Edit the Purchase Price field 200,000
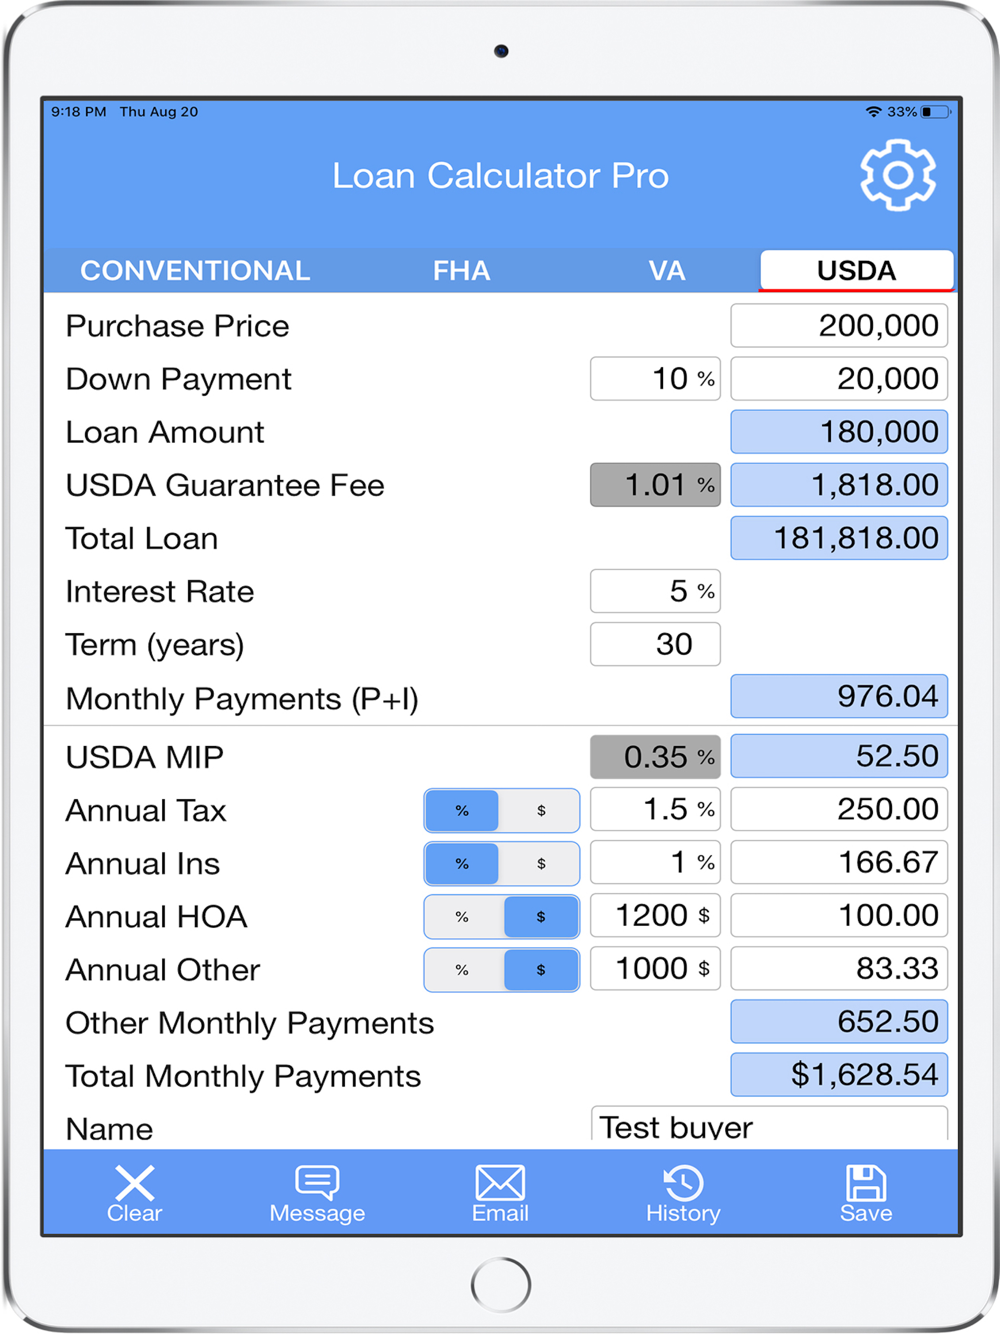Screen dimensions: 1000x1334 pos(839,326)
